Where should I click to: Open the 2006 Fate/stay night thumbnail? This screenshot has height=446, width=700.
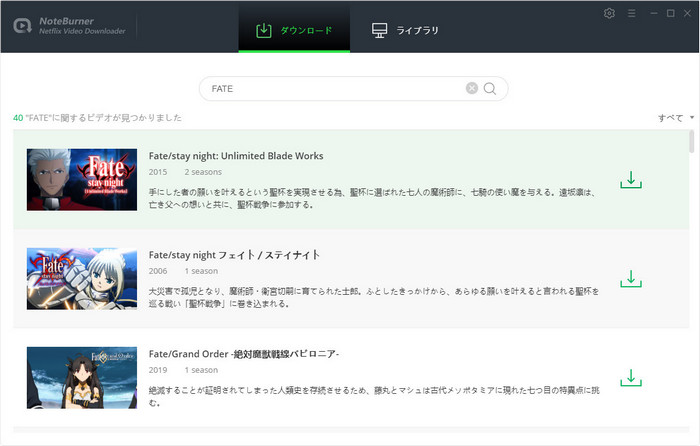[82, 279]
